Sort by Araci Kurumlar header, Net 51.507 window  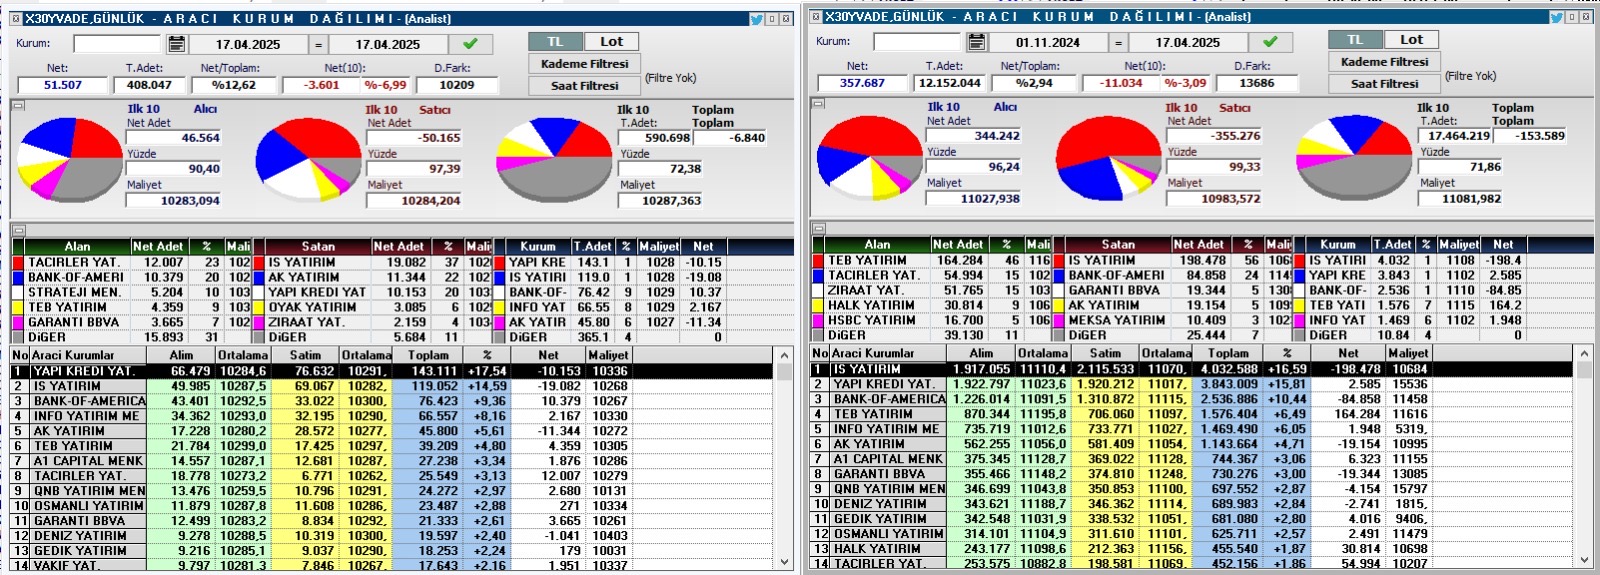[90, 355]
